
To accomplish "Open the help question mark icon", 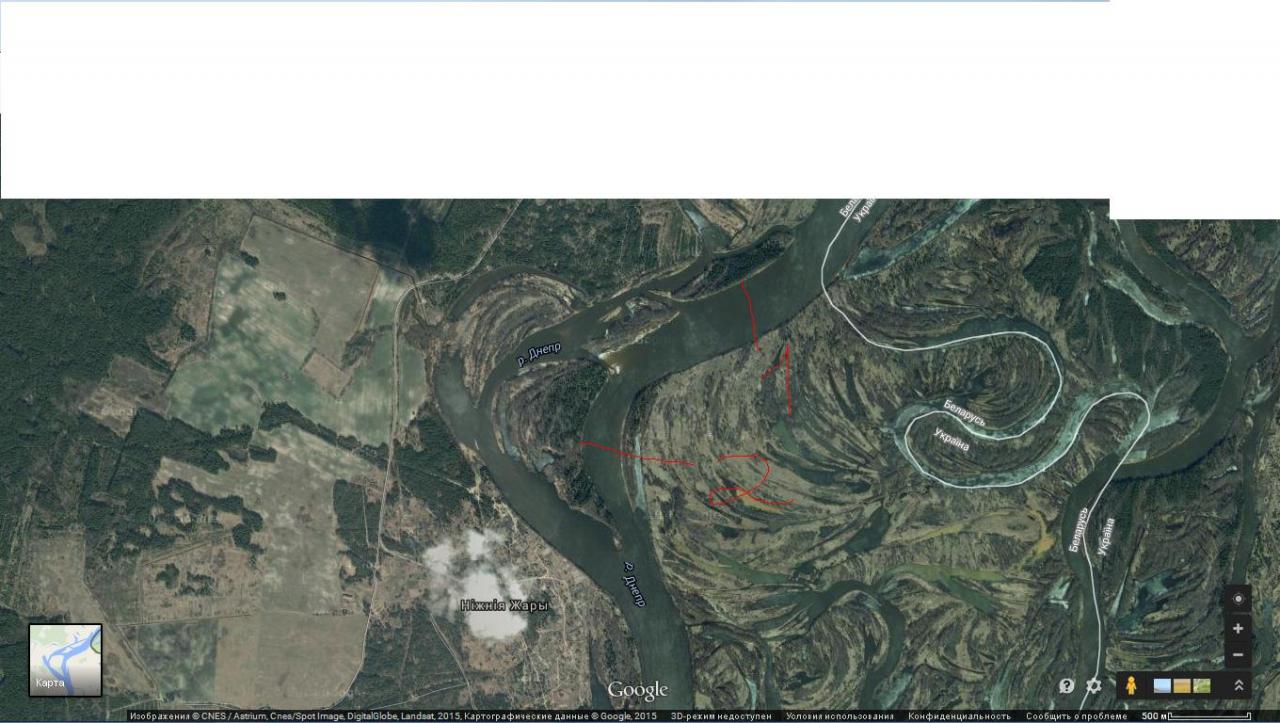I will (1067, 686).
